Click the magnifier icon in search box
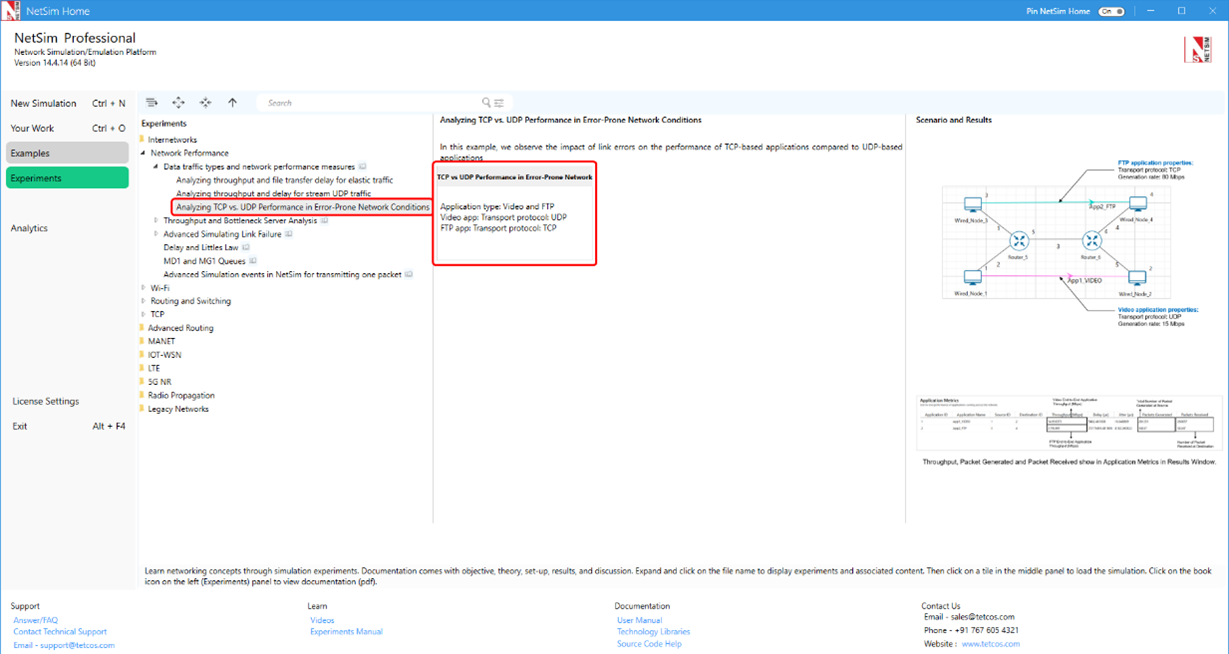 (x=487, y=102)
